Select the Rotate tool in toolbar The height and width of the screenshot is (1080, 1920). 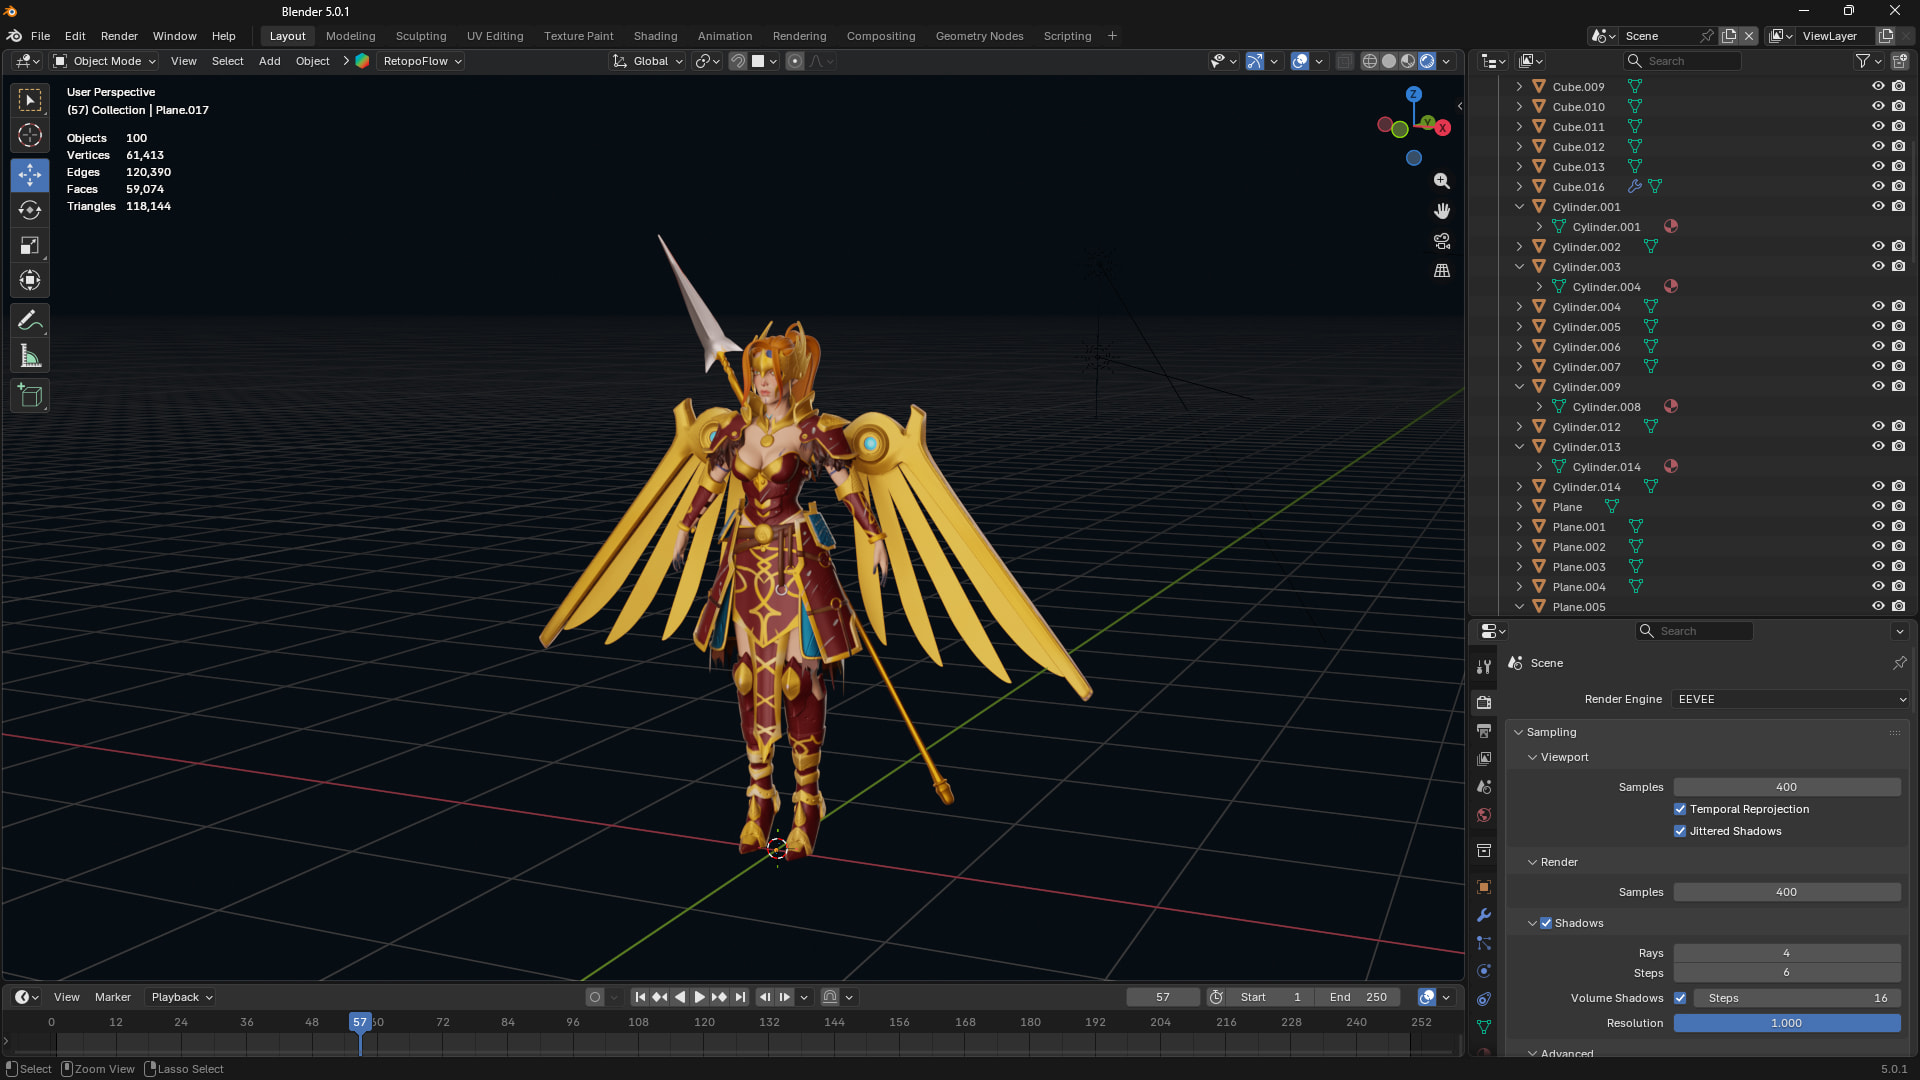30,210
